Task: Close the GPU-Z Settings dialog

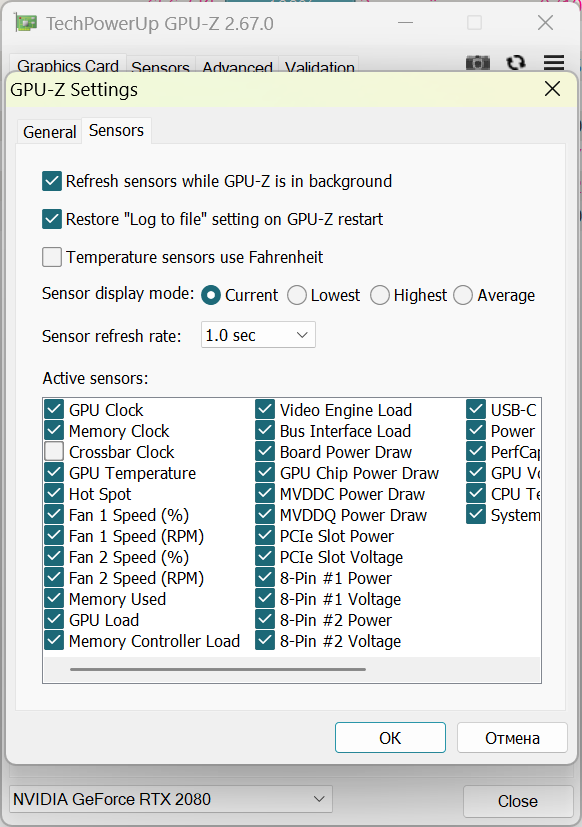Action: click(552, 89)
